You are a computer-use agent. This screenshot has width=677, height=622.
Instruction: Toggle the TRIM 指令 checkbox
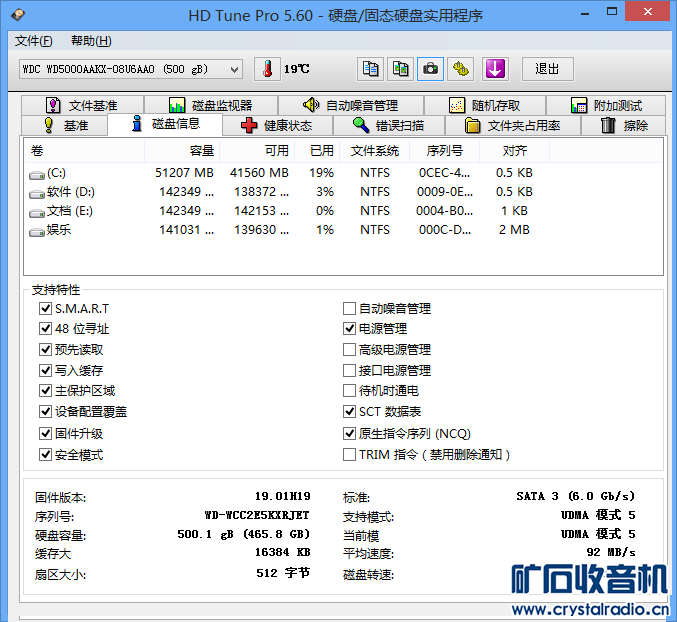pos(349,455)
